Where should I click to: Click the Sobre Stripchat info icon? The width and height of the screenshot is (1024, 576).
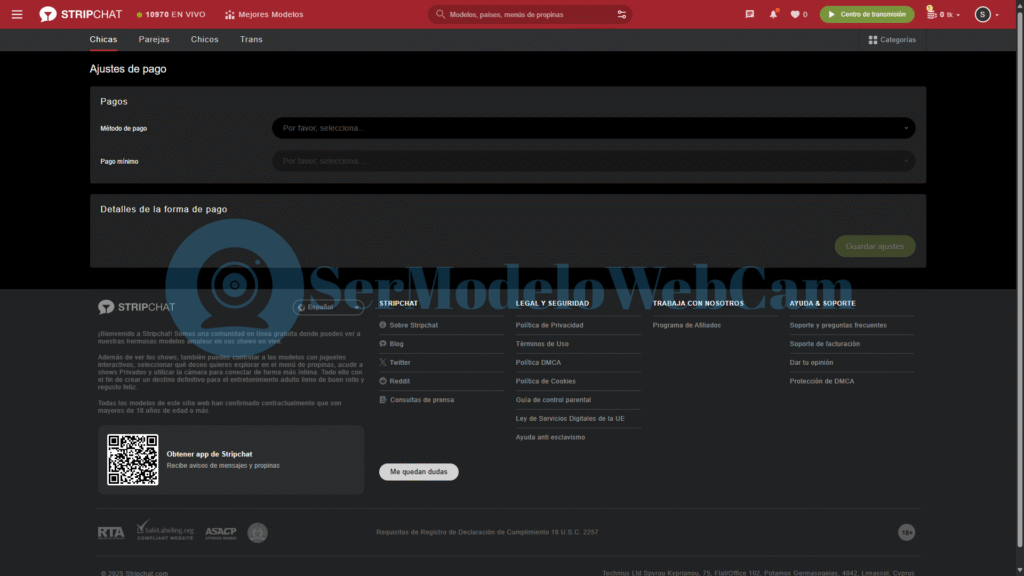[383, 325]
